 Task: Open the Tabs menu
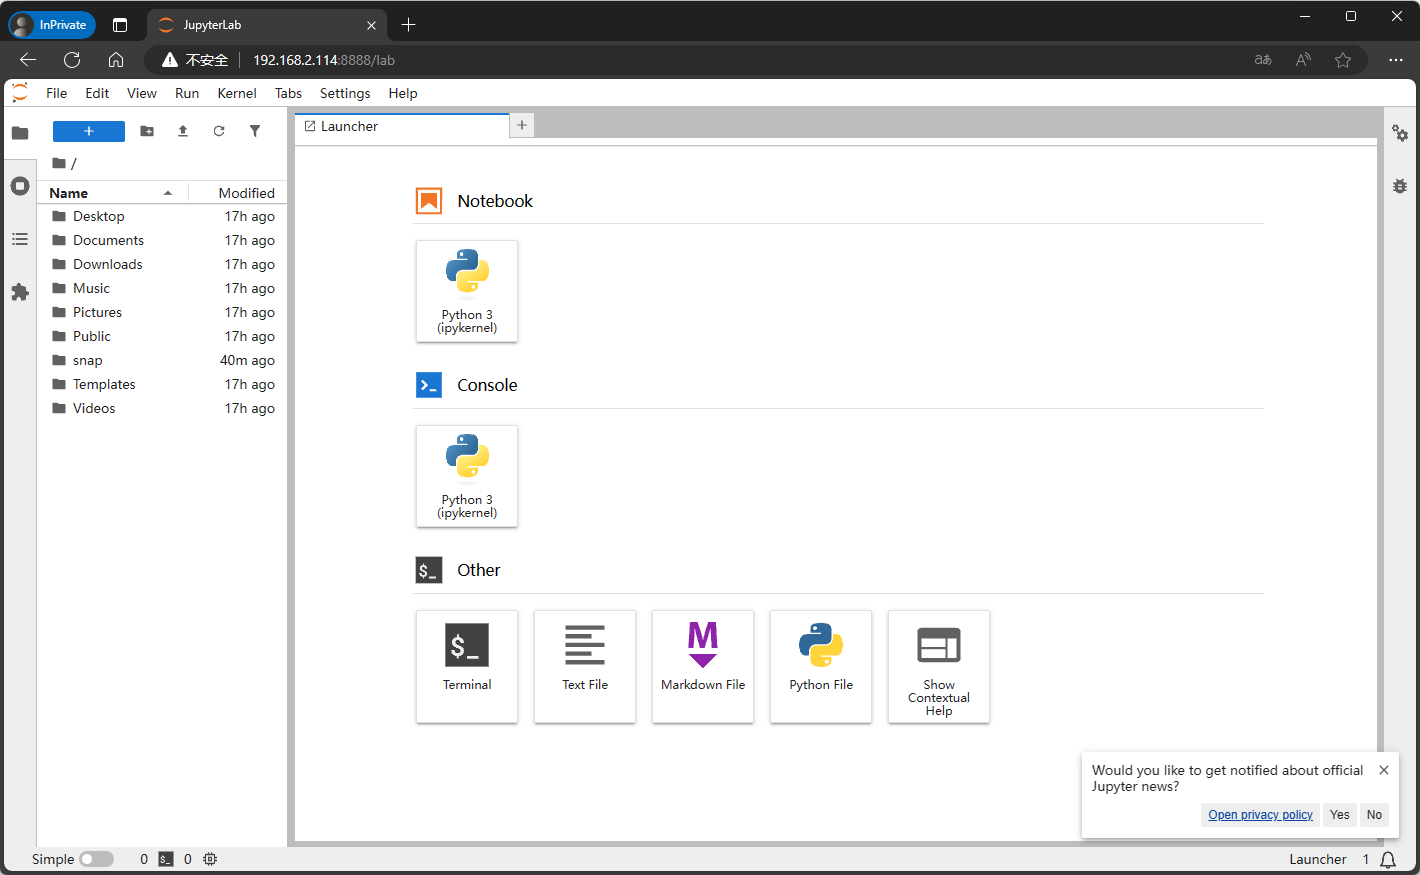(288, 93)
